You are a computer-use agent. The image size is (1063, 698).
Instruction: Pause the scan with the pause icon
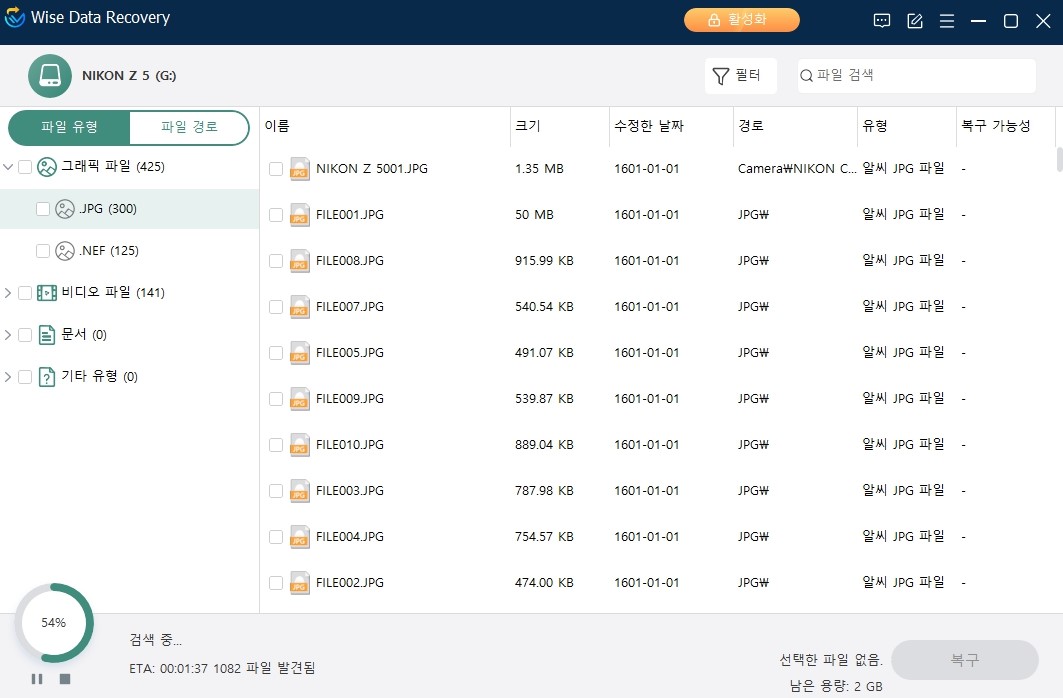pos(37,679)
